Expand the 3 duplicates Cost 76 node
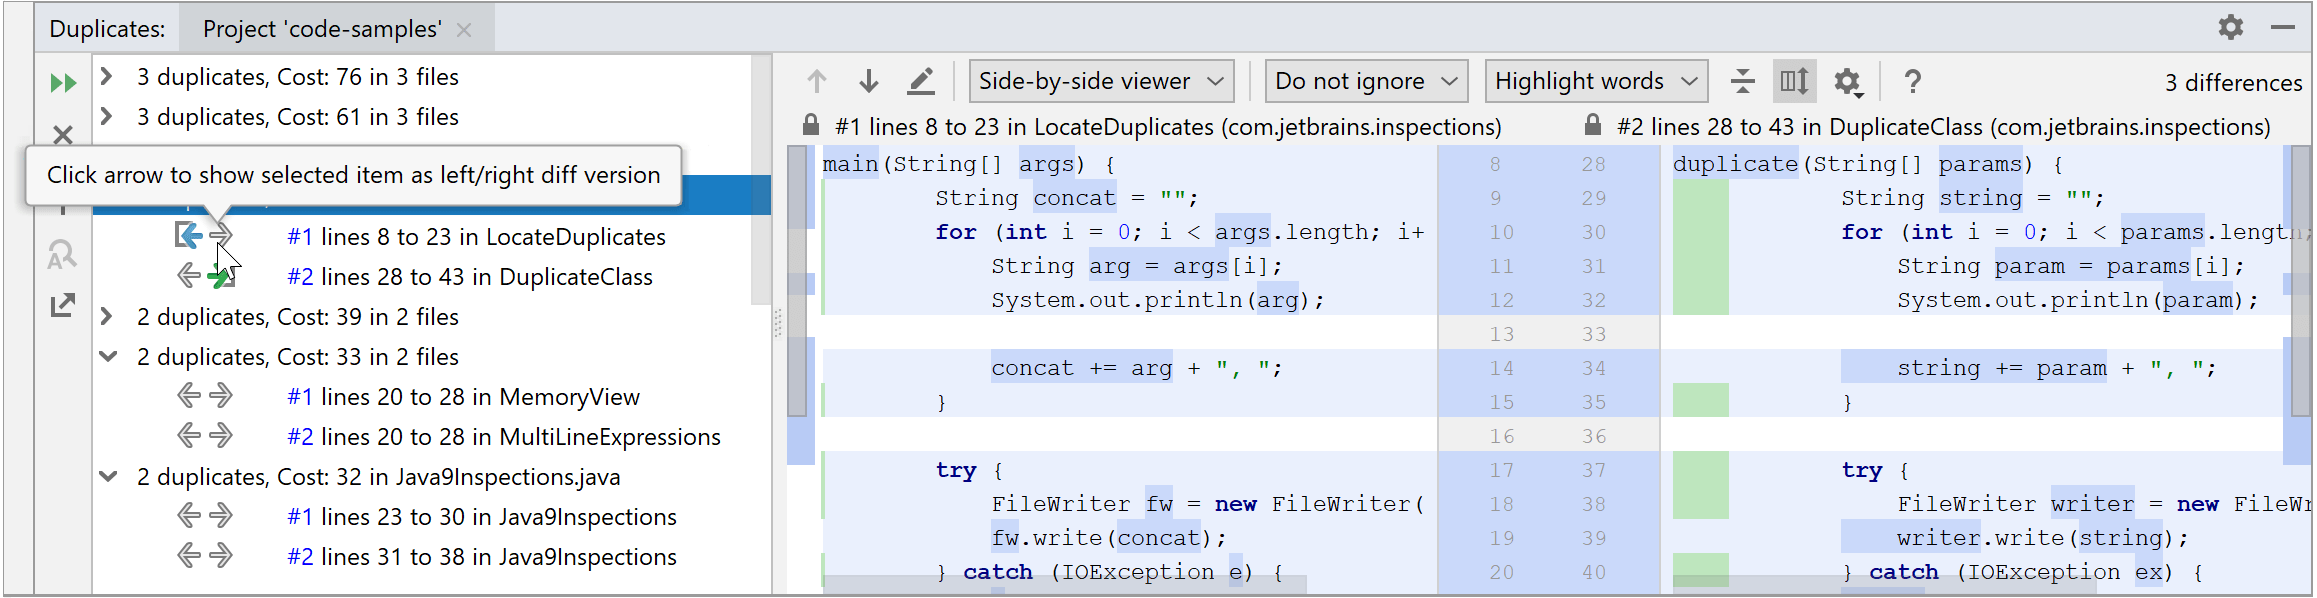Image resolution: width=2317 pixels, height=598 pixels. point(107,77)
